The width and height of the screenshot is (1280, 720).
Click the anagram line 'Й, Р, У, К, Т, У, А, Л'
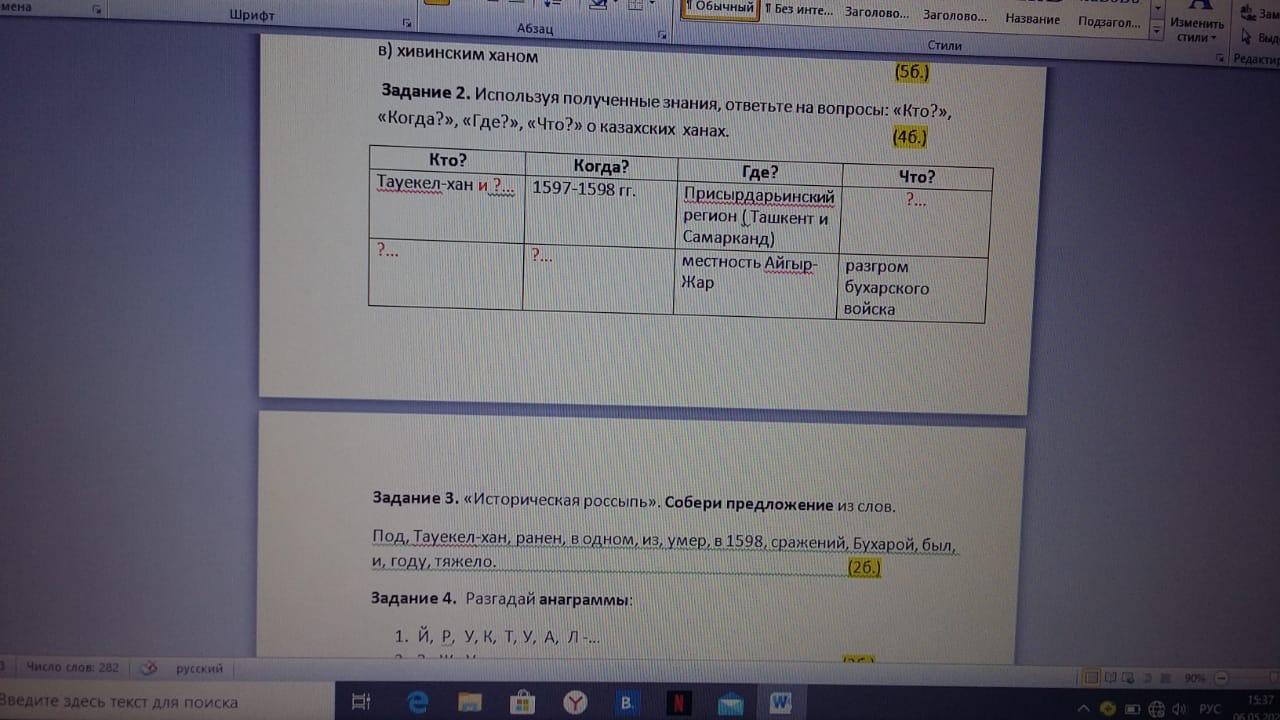pyautogui.click(x=497, y=637)
